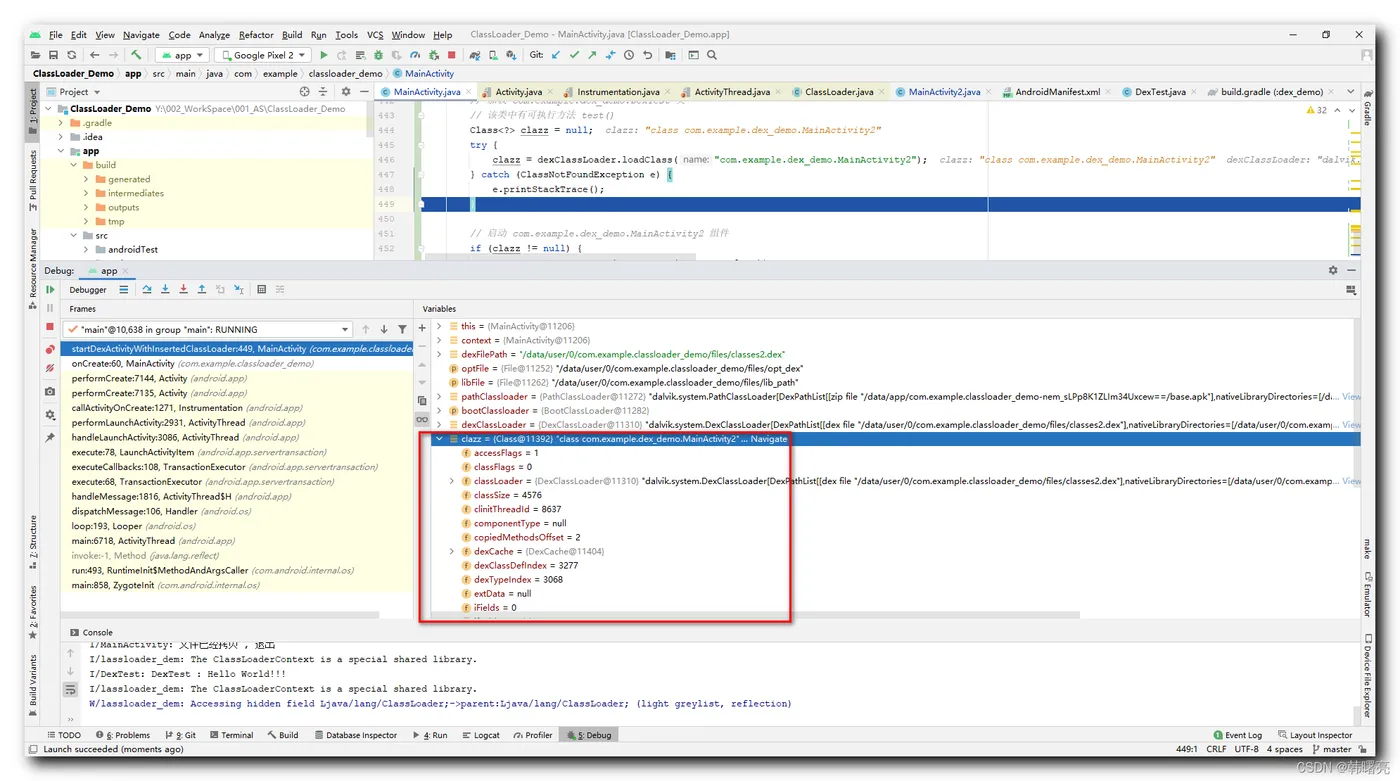1400x781 pixels.
Task: Click the Resume Program icon in debug sidebar
Action: click(x=50, y=289)
